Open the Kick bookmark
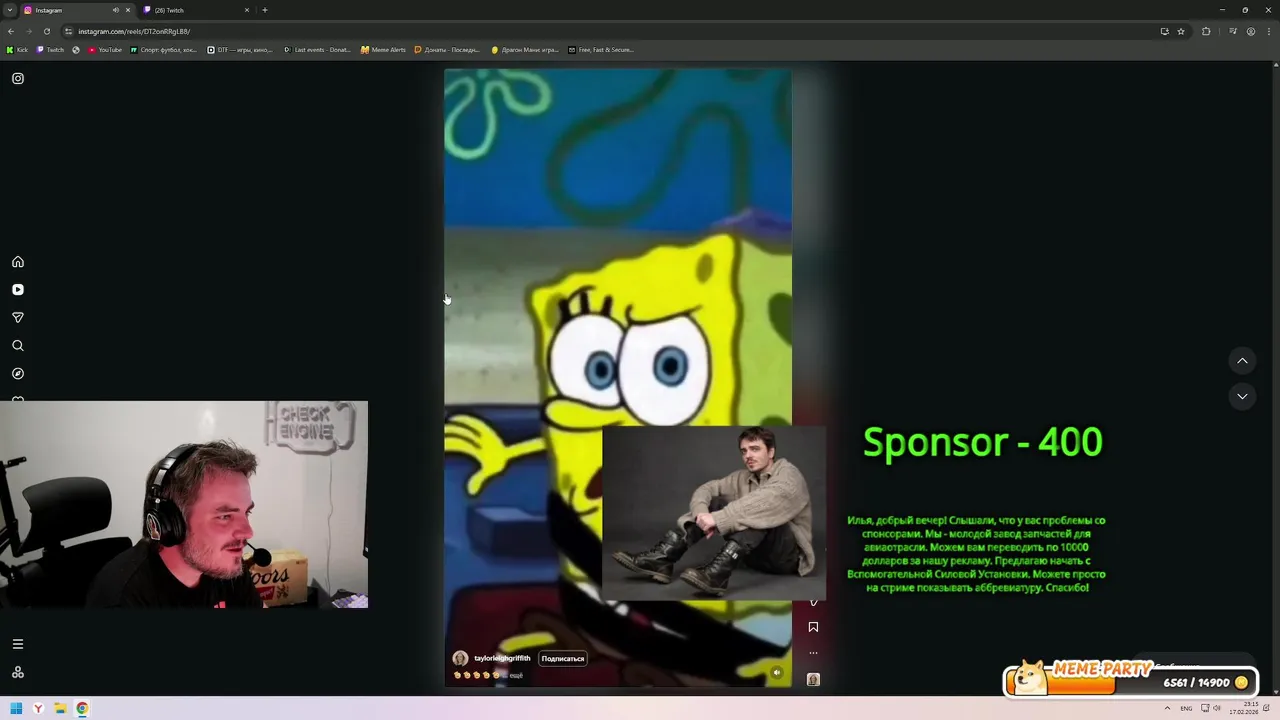This screenshot has width=1280, height=720. coord(17,50)
